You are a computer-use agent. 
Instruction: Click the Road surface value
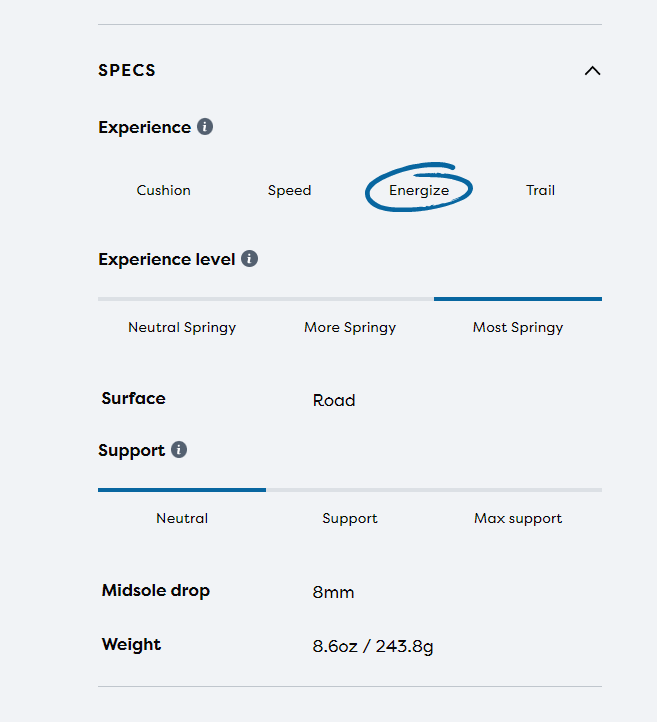click(x=334, y=400)
